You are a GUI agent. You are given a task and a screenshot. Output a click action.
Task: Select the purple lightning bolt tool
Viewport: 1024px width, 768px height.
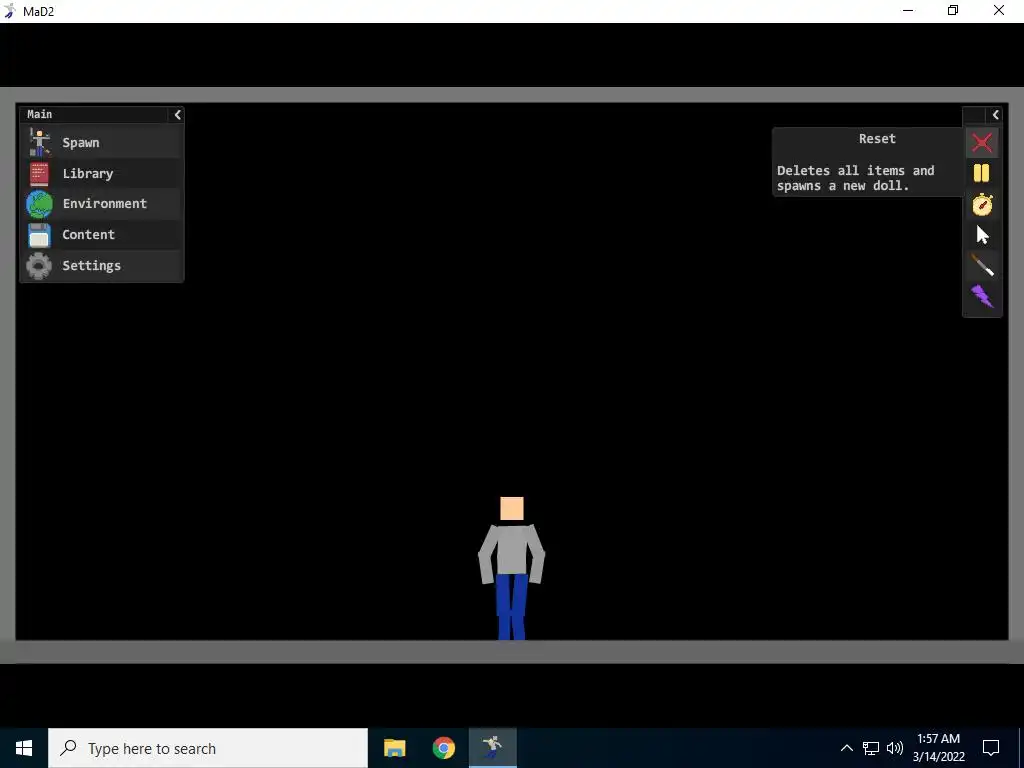point(982,296)
